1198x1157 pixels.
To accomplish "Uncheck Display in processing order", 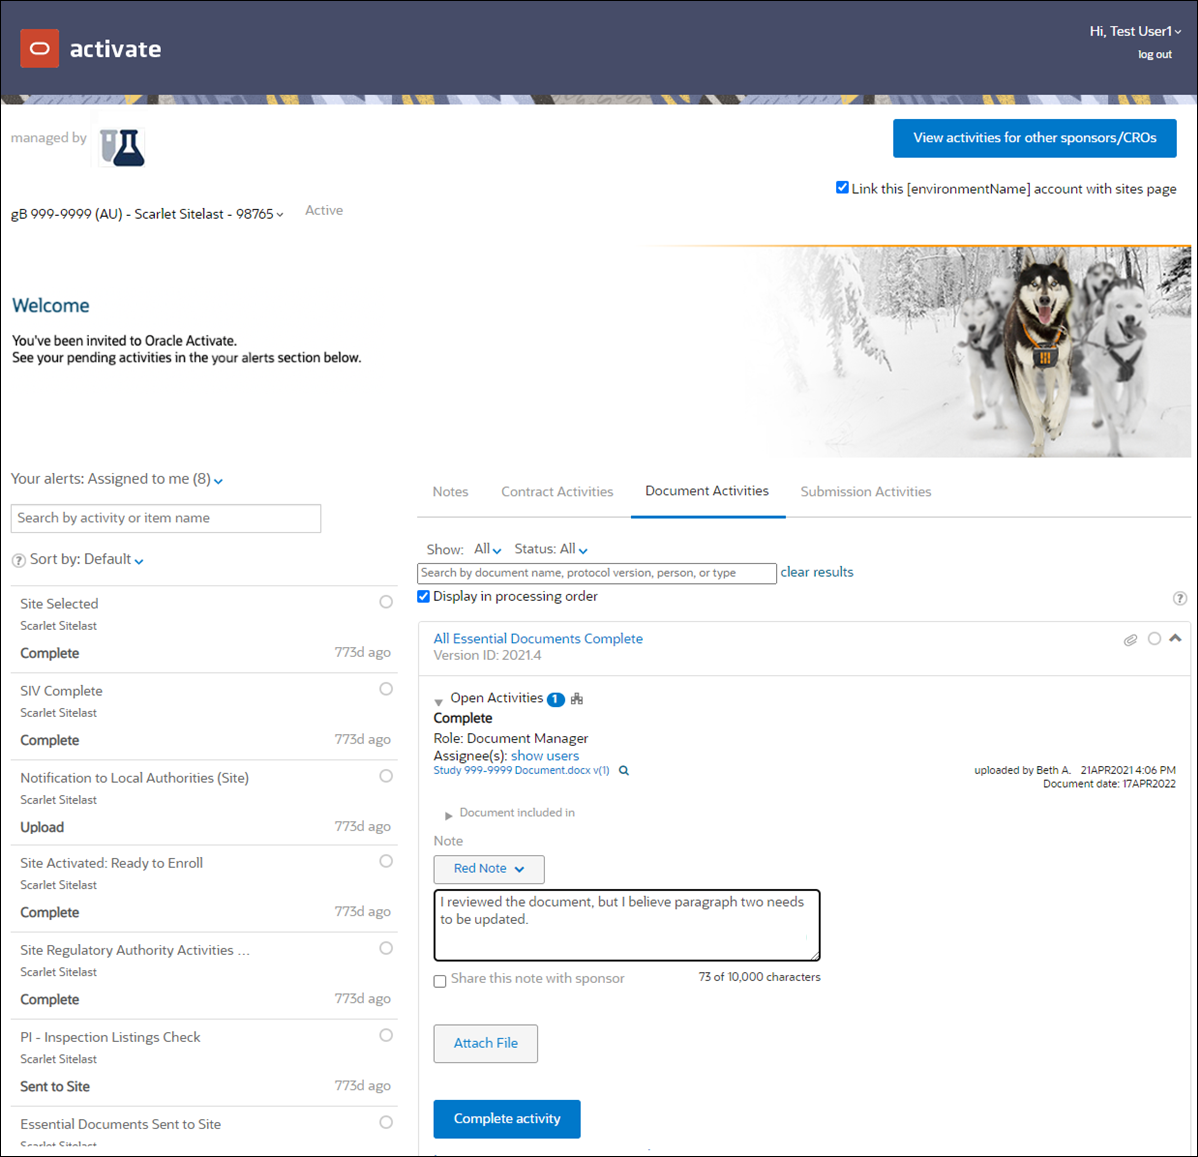I will [423, 595].
